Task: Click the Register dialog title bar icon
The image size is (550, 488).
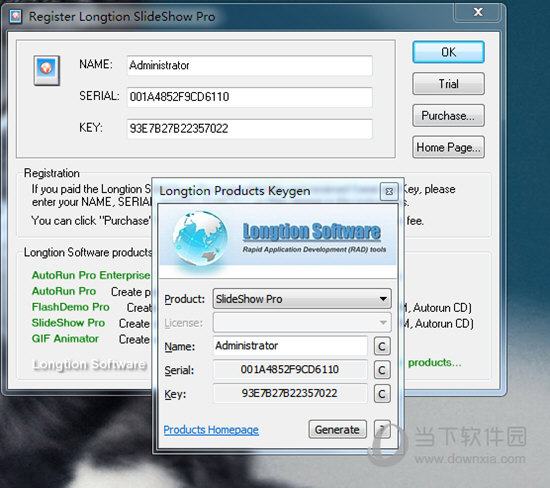Action: (x=15, y=16)
